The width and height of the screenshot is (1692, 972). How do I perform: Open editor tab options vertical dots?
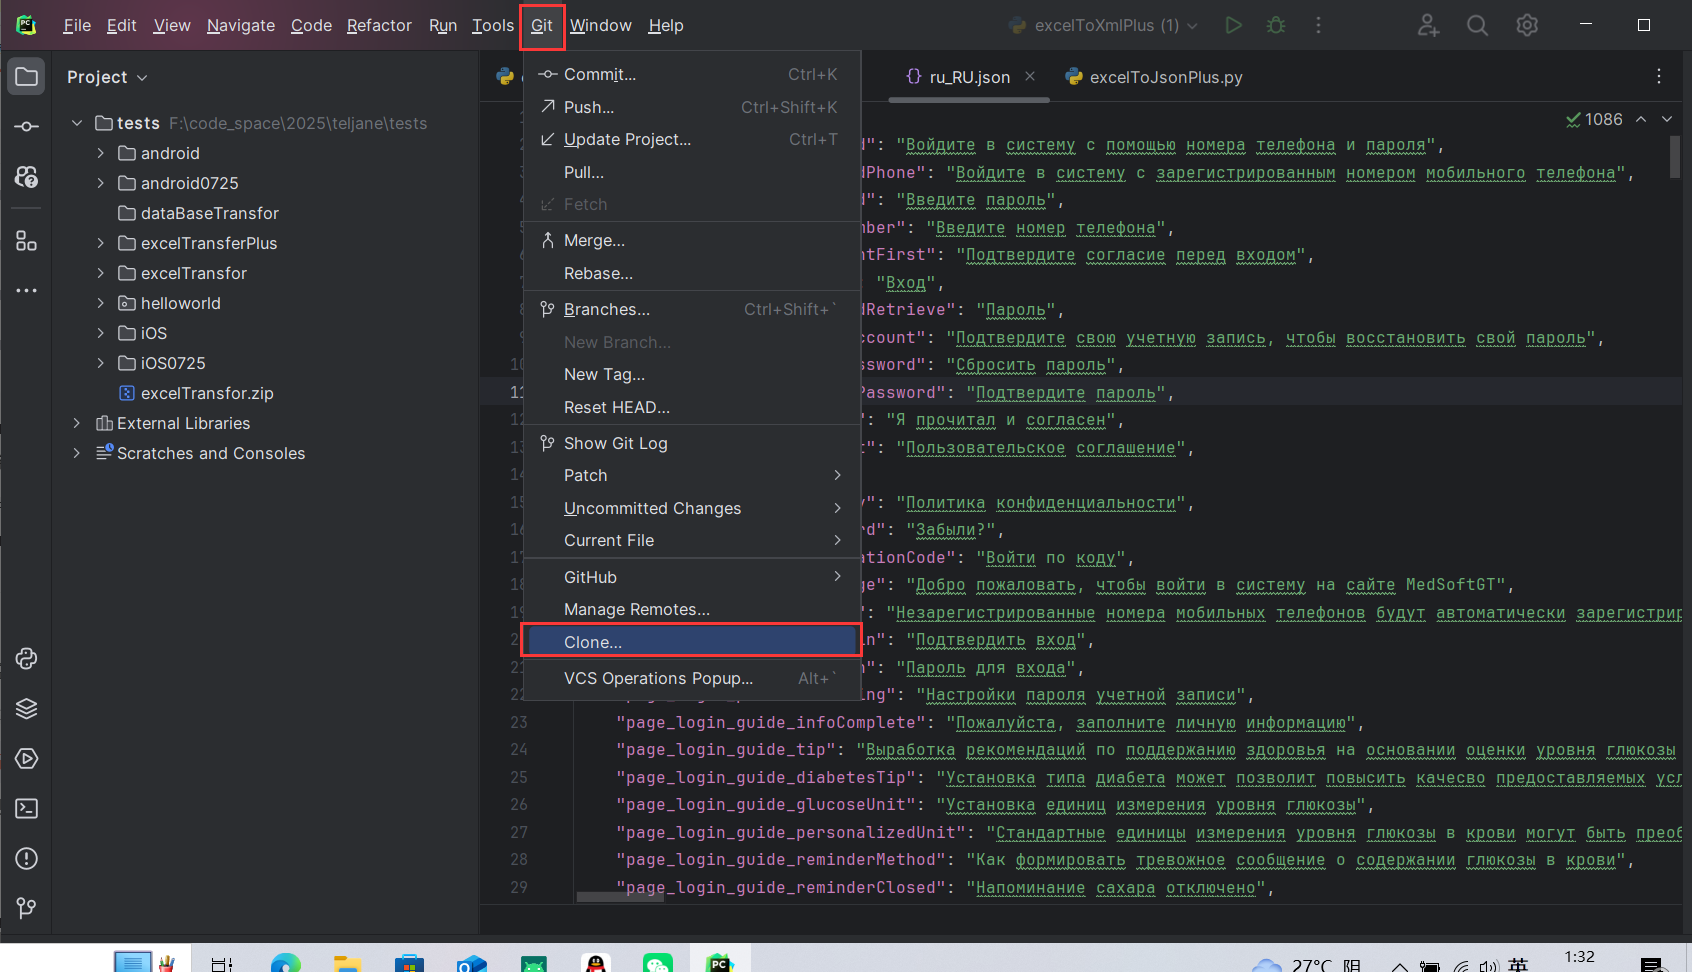1659,76
